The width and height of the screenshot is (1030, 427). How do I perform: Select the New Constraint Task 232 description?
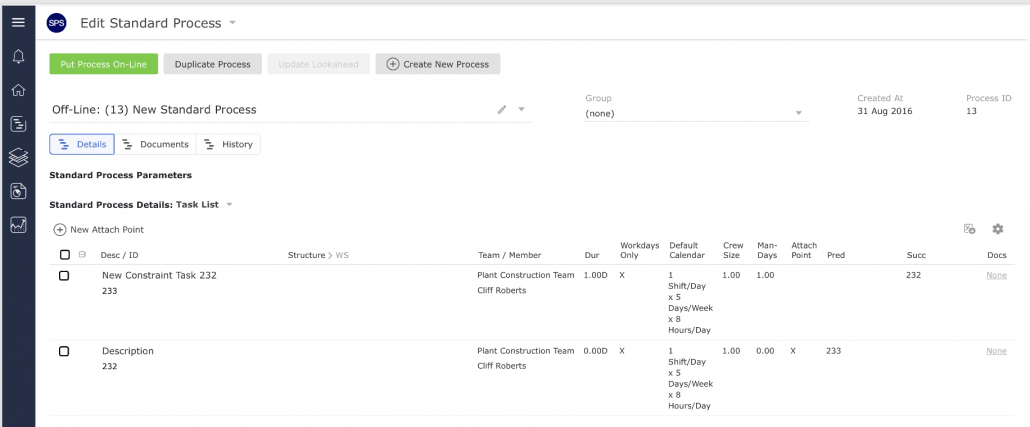[x=159, y=275]
